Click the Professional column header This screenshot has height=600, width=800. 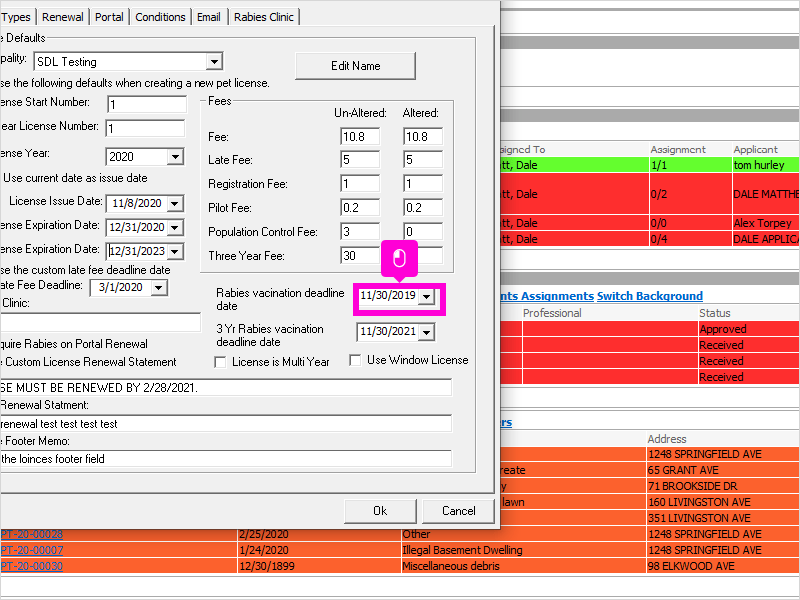tap(610, 313)
